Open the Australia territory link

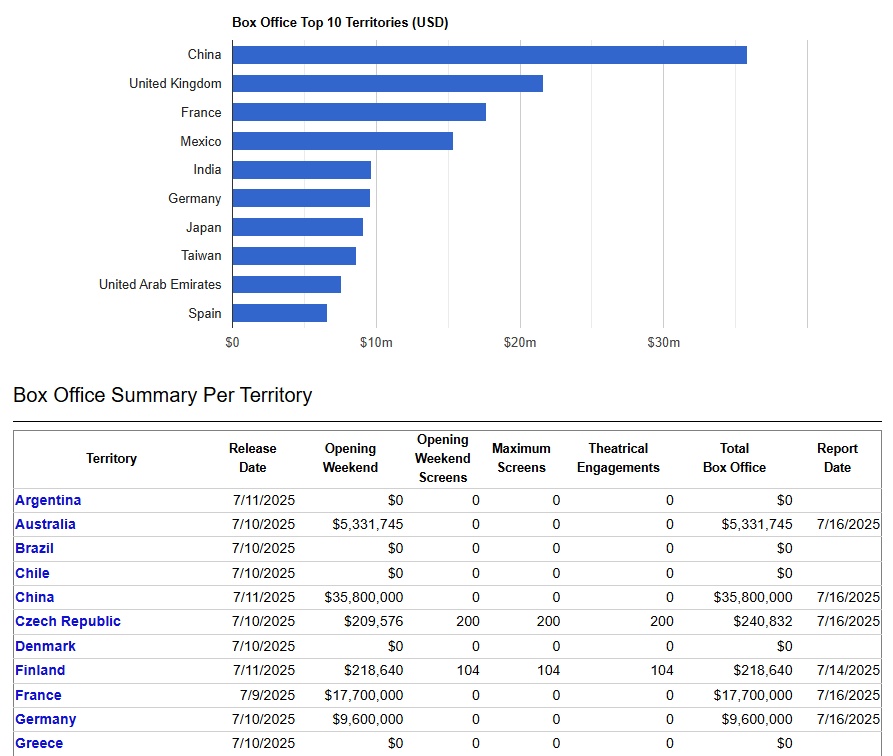[46, 524]
